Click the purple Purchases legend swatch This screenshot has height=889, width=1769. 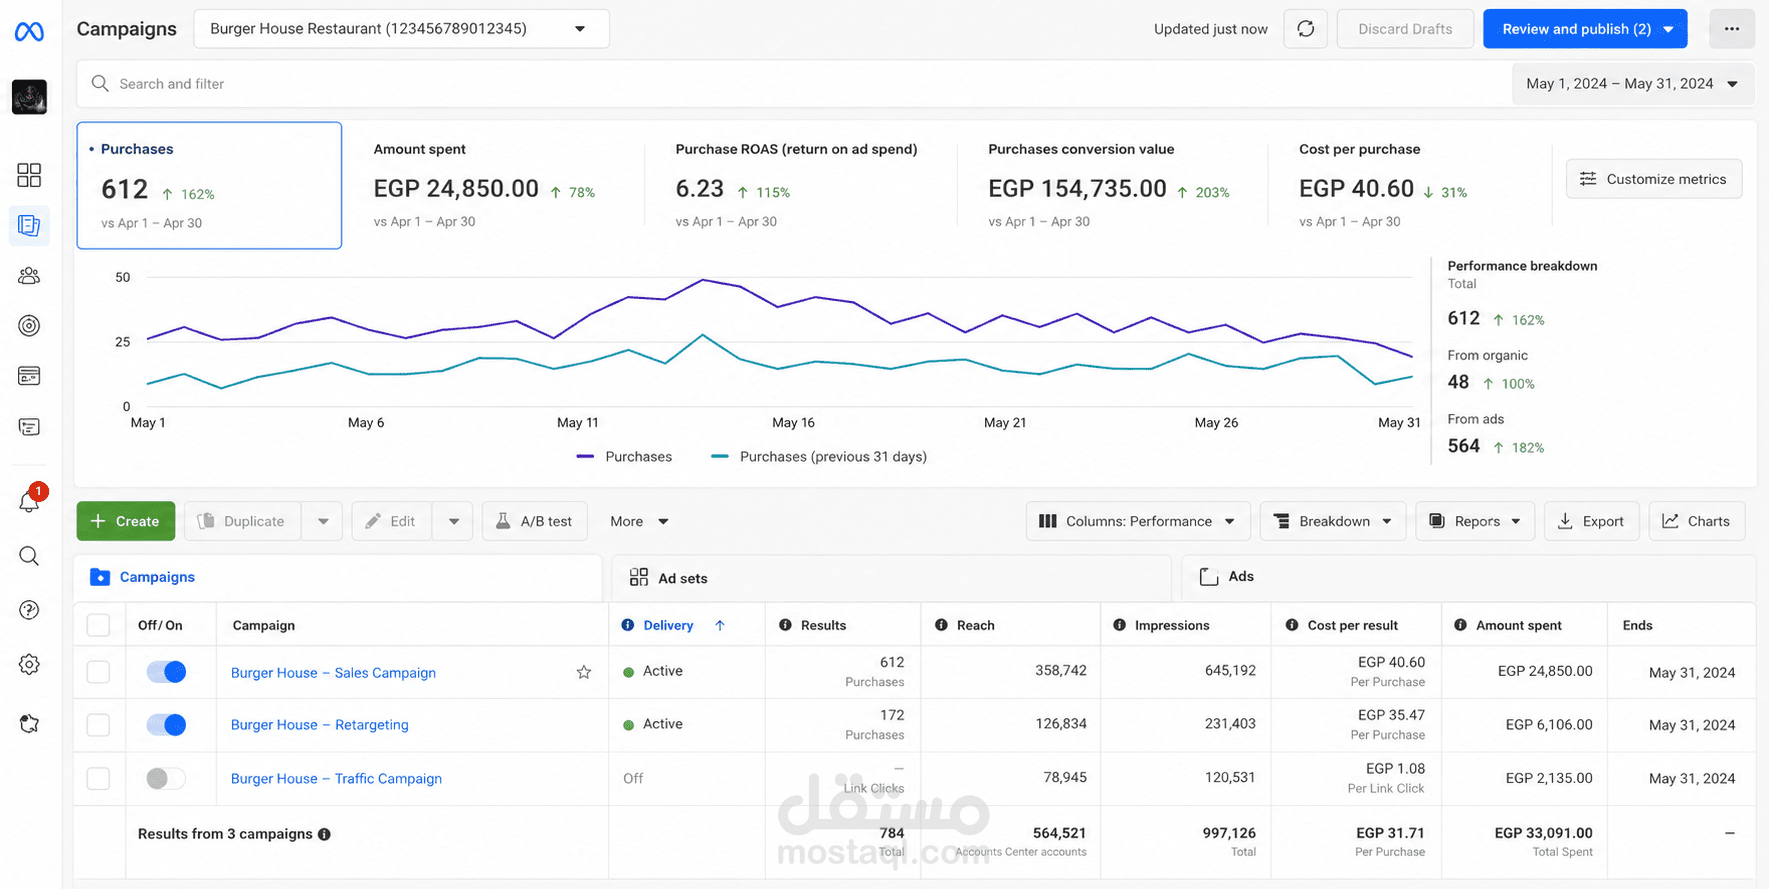585,457
